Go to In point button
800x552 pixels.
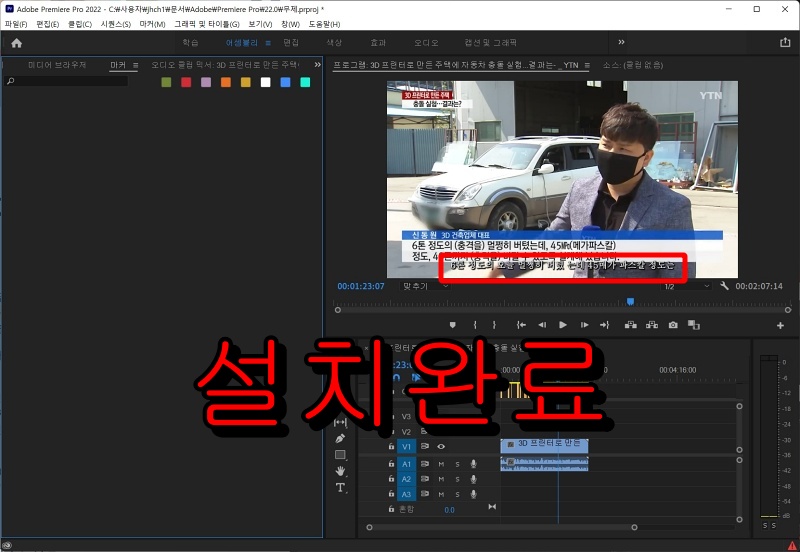point(521,325)
